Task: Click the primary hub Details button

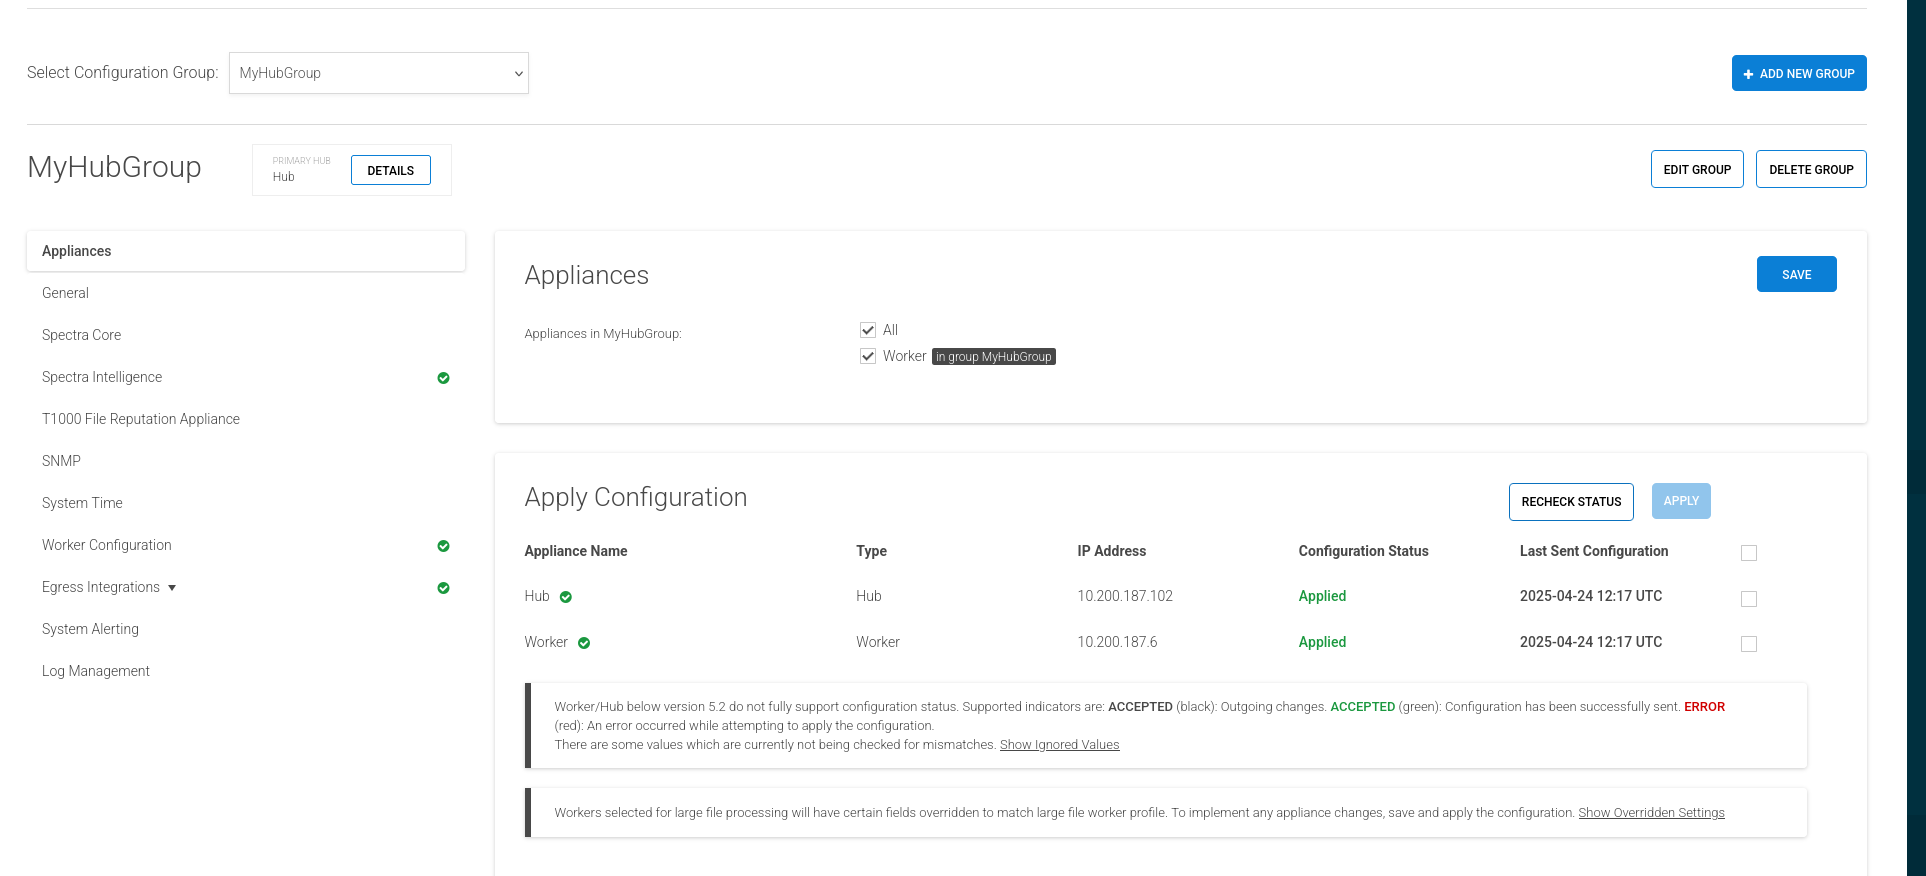Action: [391, 170]
